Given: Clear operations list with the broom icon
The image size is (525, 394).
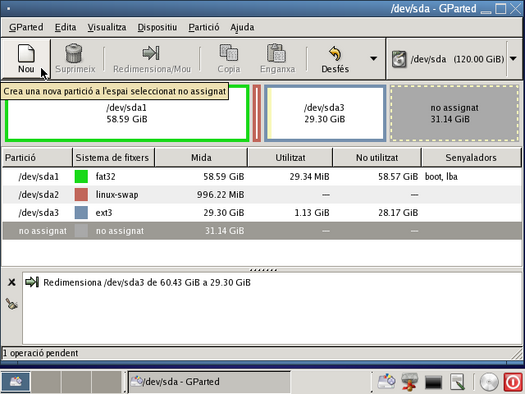Looking at the screenshot, I should point(12,304).
